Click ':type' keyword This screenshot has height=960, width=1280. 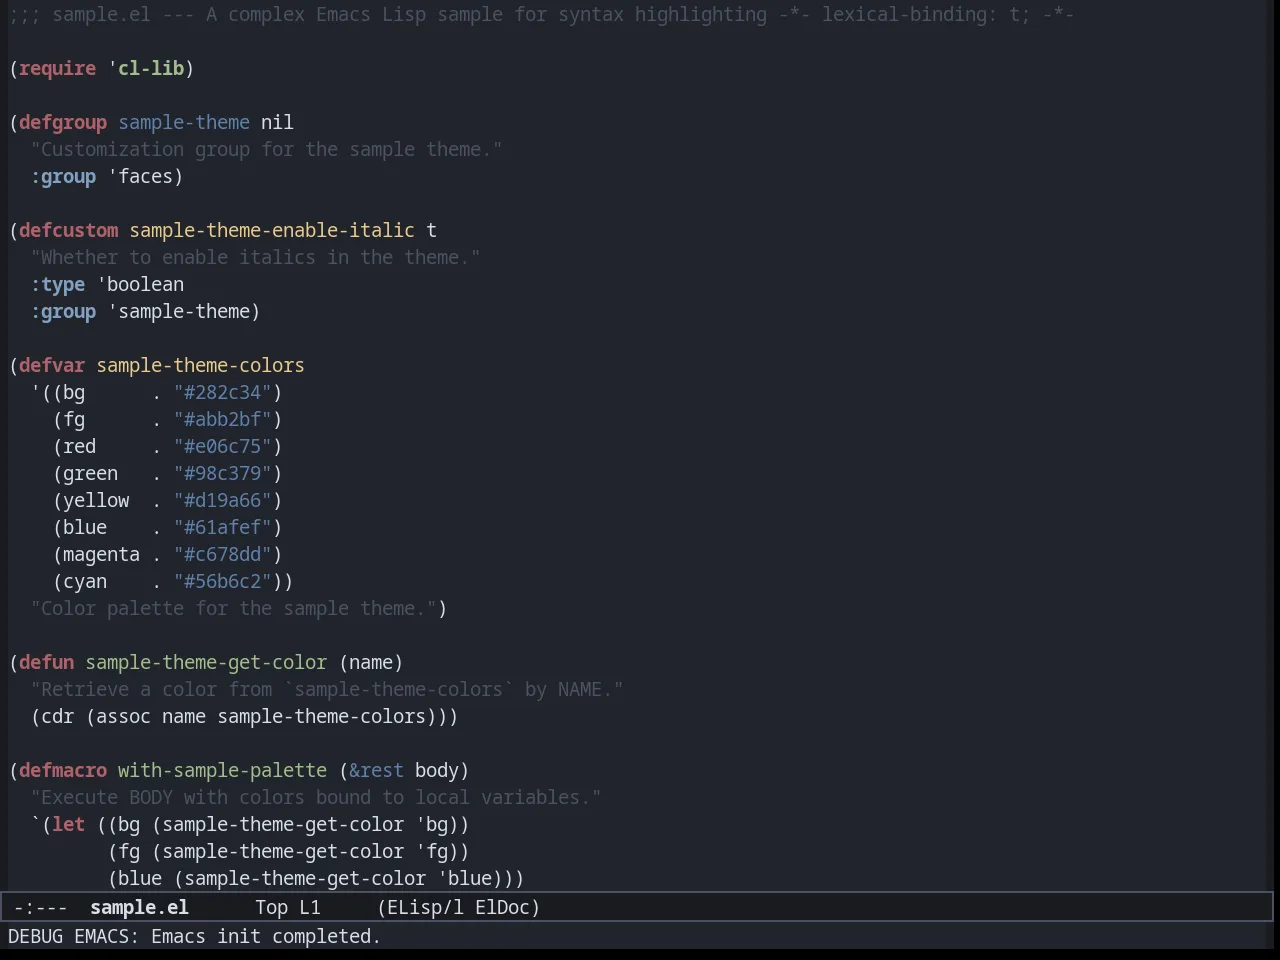pyautogui.click(x=57, y=284)
